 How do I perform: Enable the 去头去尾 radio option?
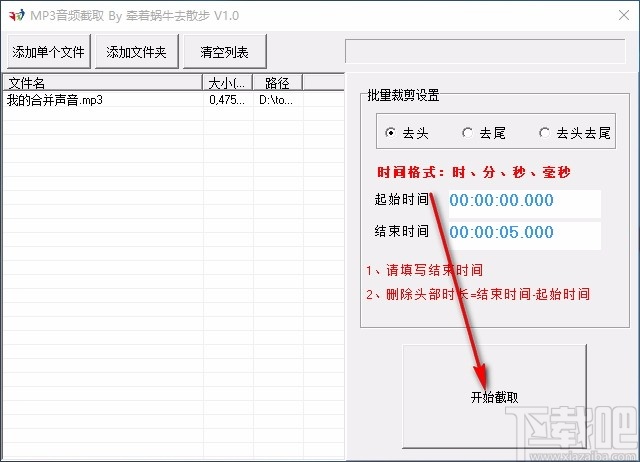click(x=575, y=133)
